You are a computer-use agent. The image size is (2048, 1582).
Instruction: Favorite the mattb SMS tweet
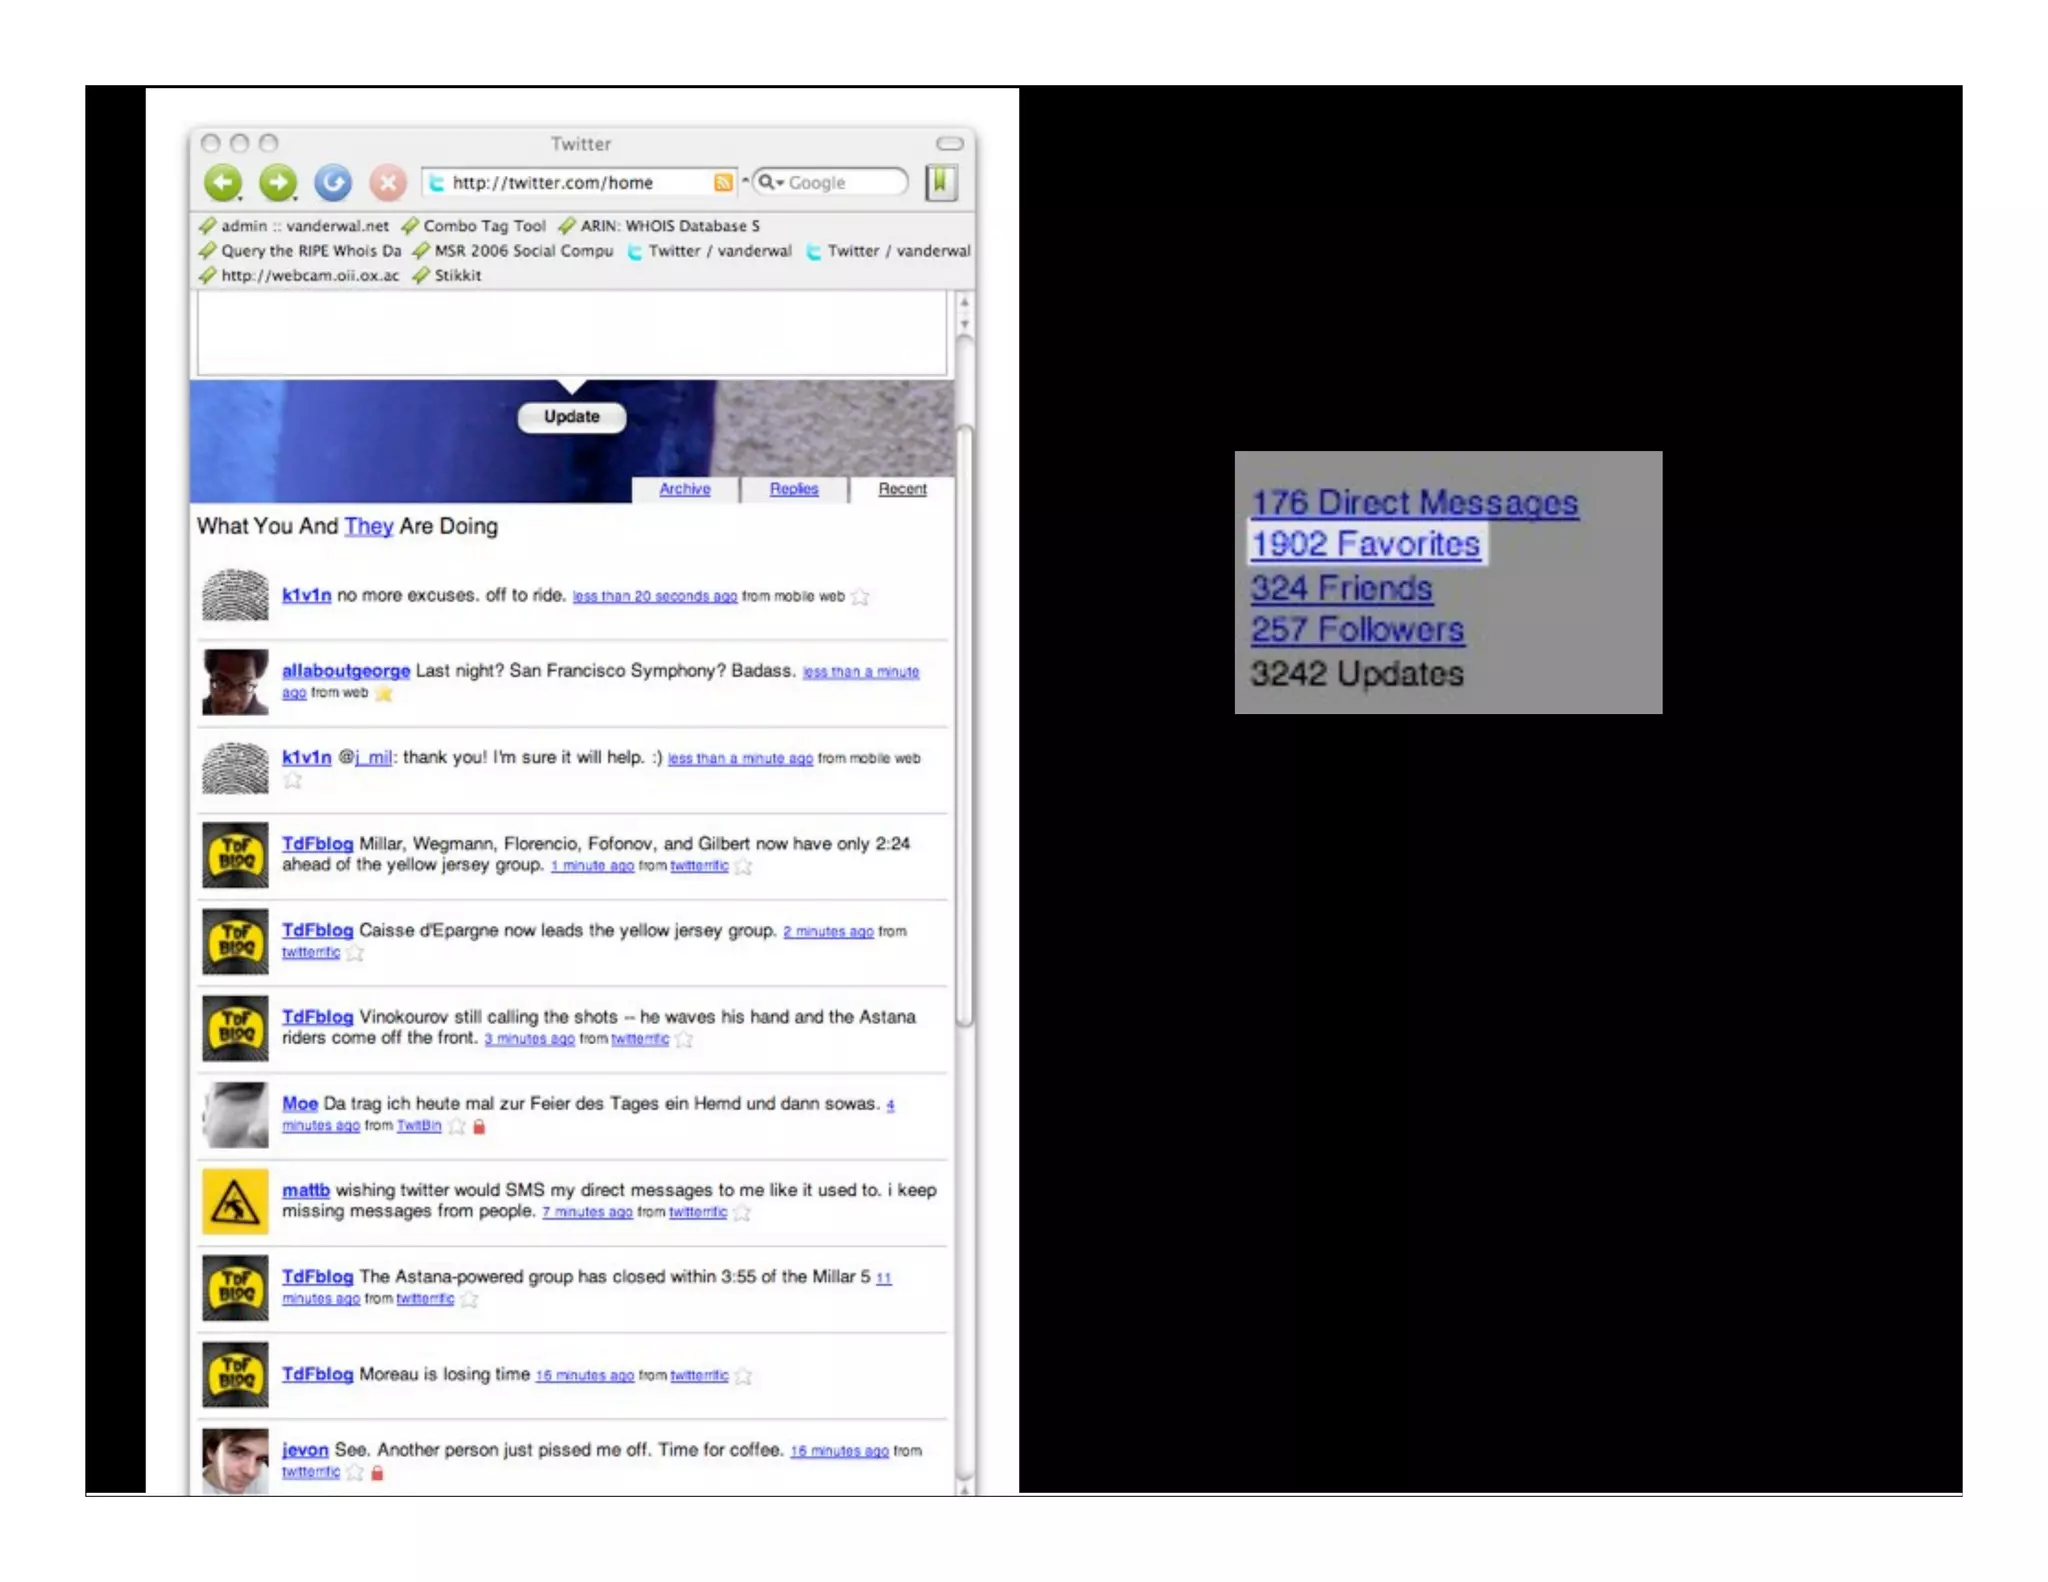pyautogui.click(x=742, y=1213)
